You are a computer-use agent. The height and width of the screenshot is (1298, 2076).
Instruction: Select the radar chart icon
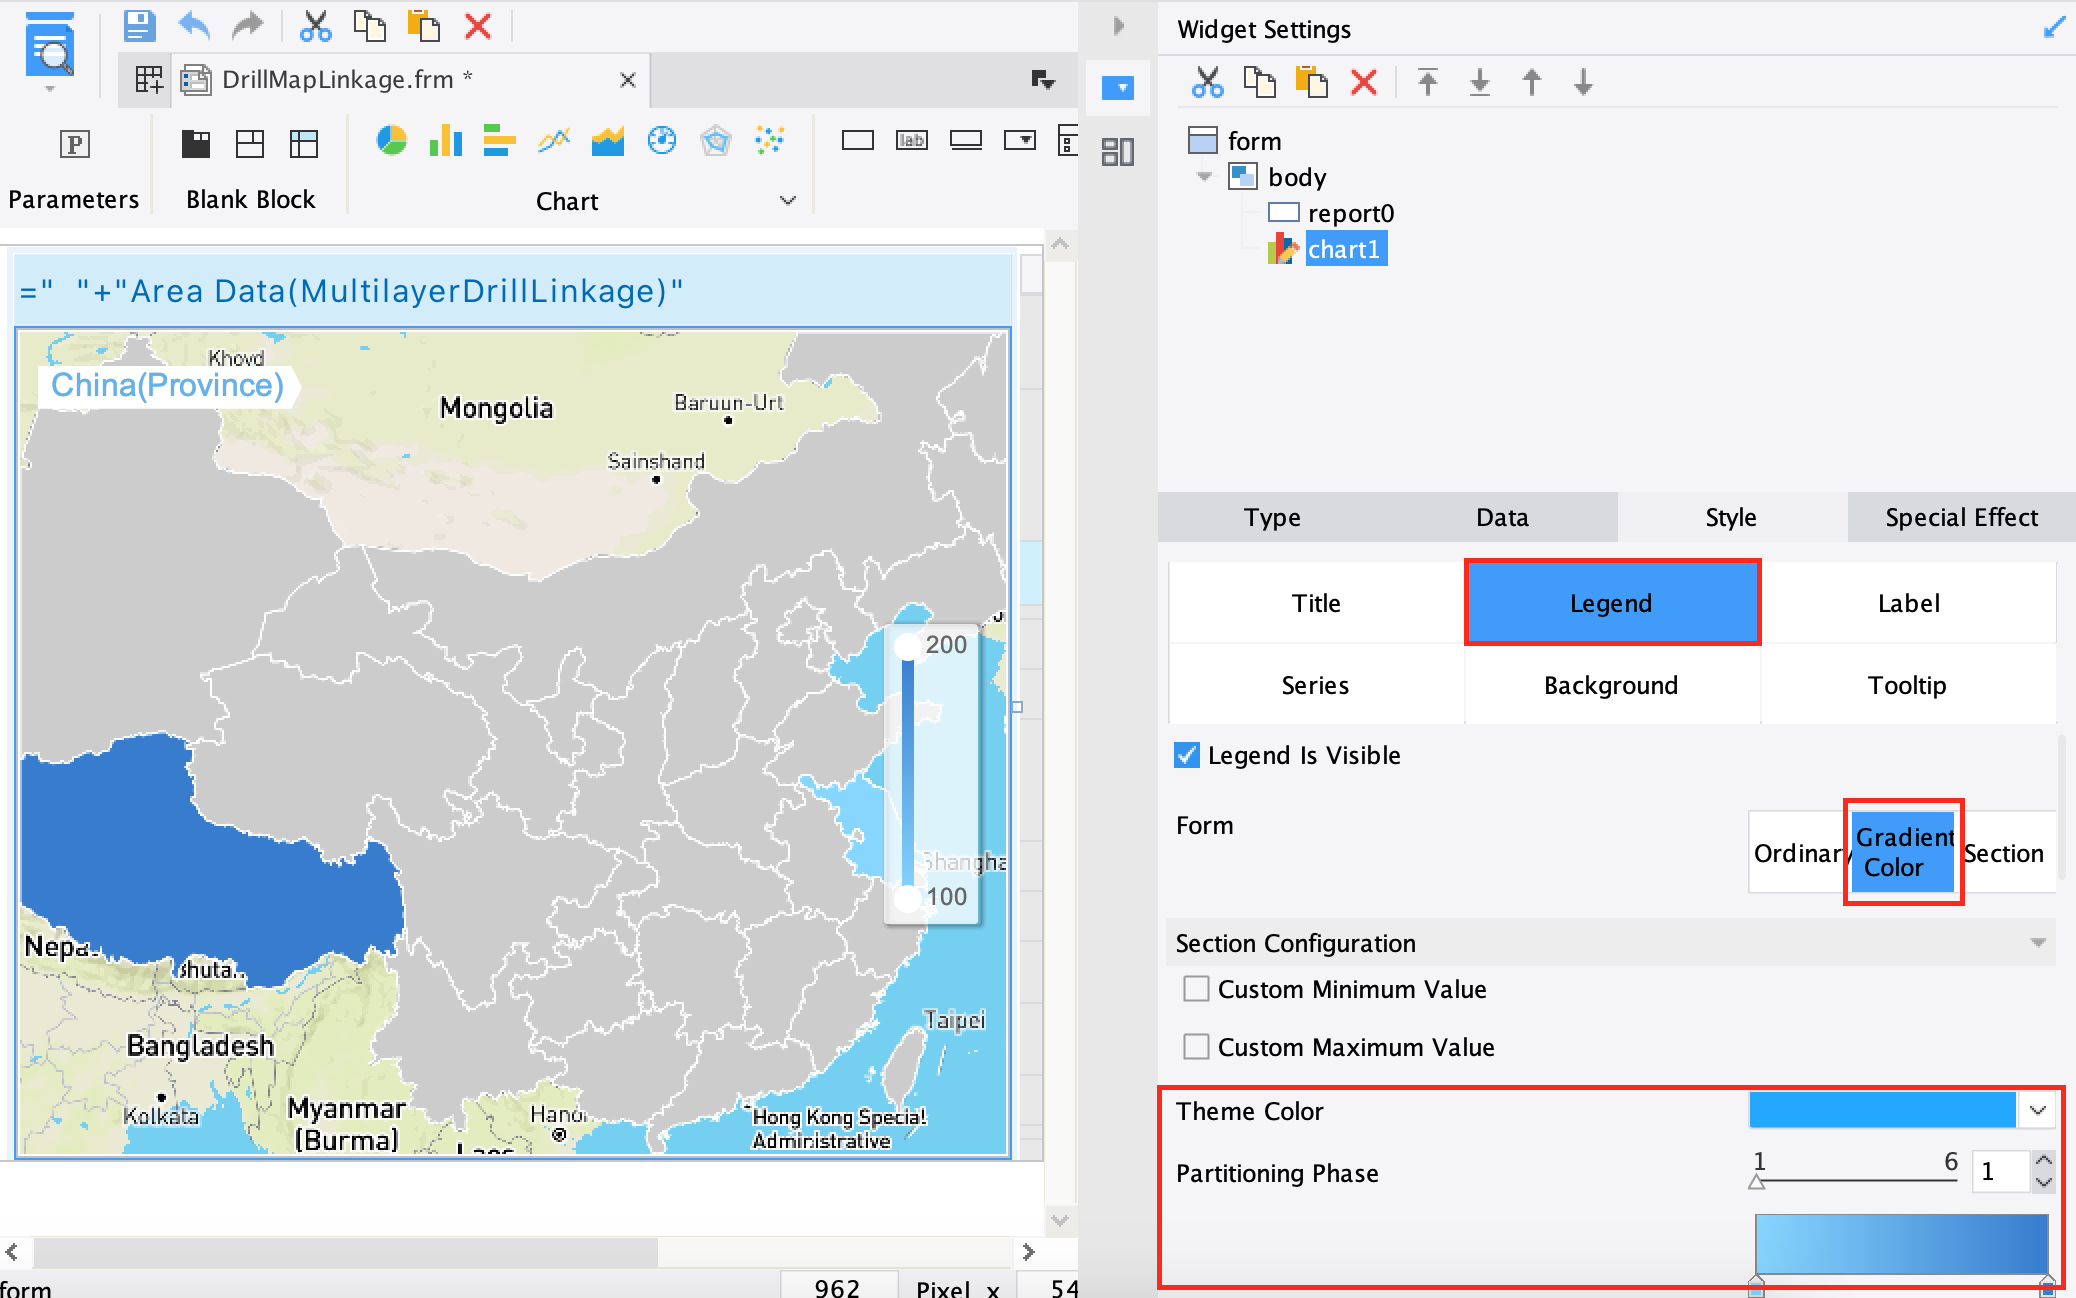[x=715, y=141]
